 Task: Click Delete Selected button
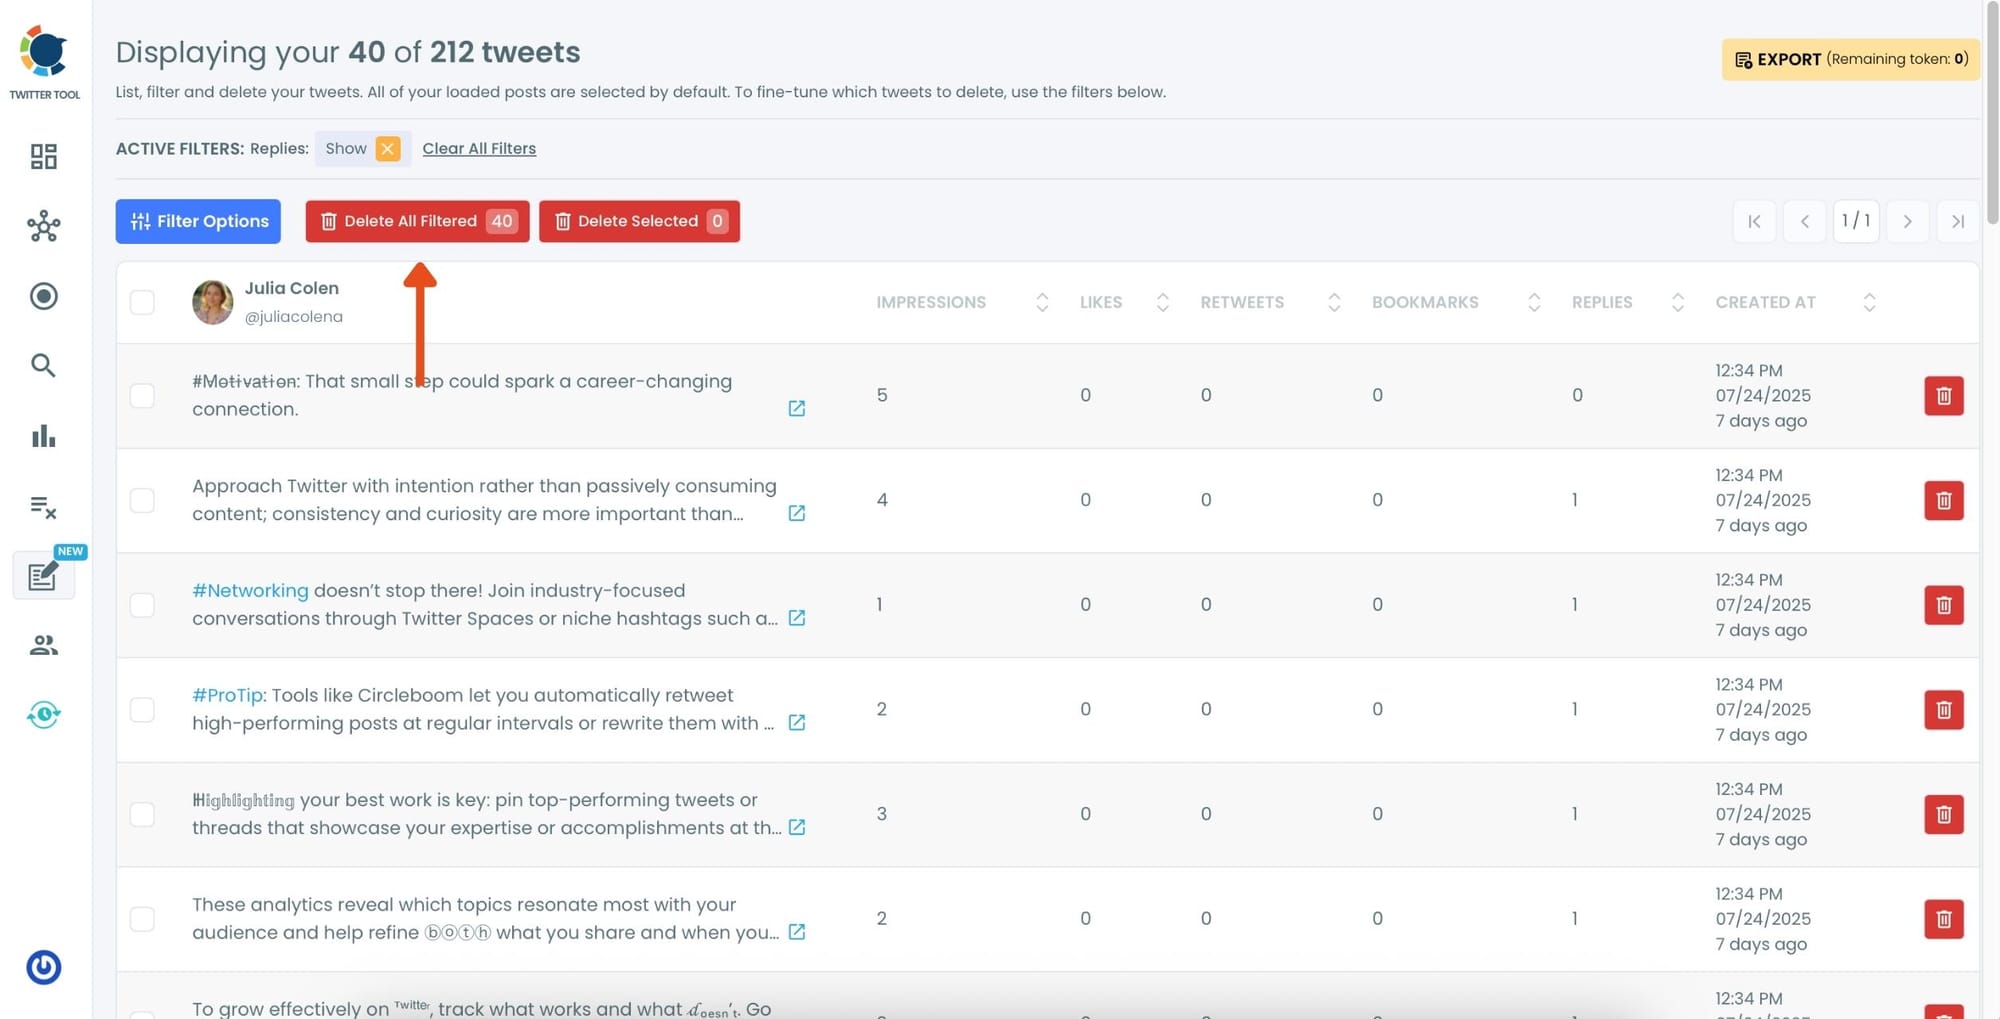[639, 221]
